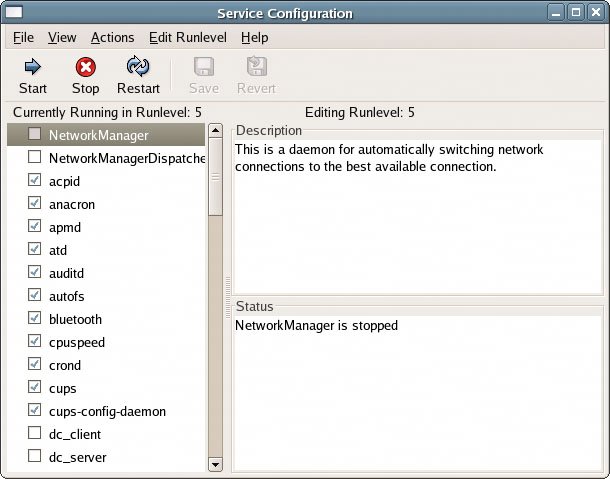The width and height of the screenshot is (610, 479).
Task: Select the crond service in the list
Action: 65,365
